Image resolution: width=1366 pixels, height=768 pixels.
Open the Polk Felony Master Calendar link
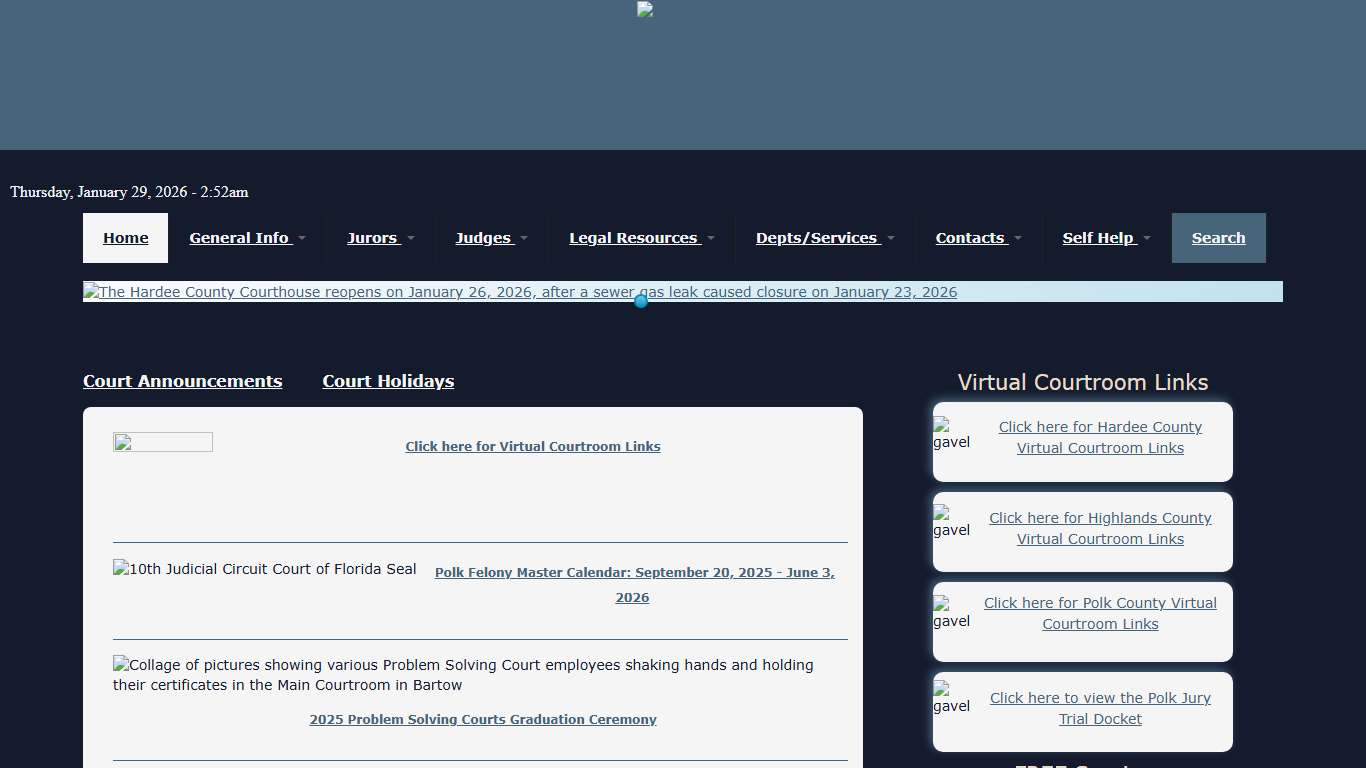[x=634, y=585]
